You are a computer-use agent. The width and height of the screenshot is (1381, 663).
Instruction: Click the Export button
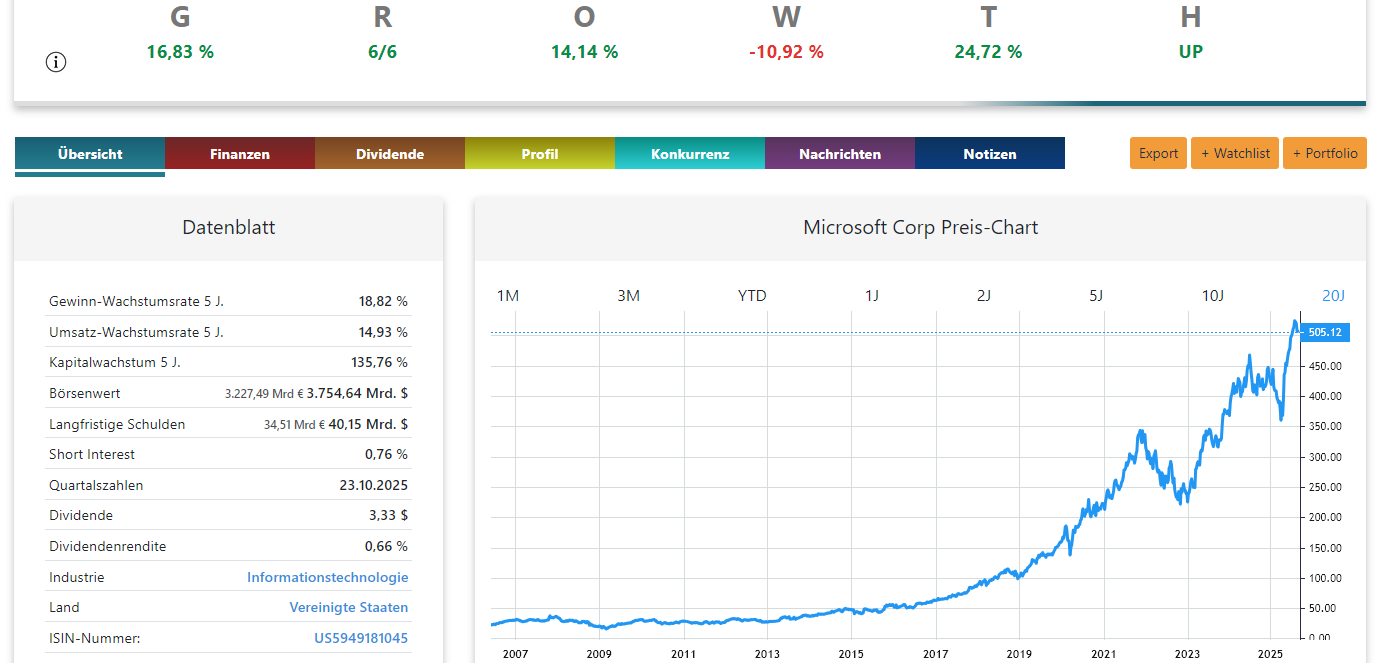[x=1159, y=153]
